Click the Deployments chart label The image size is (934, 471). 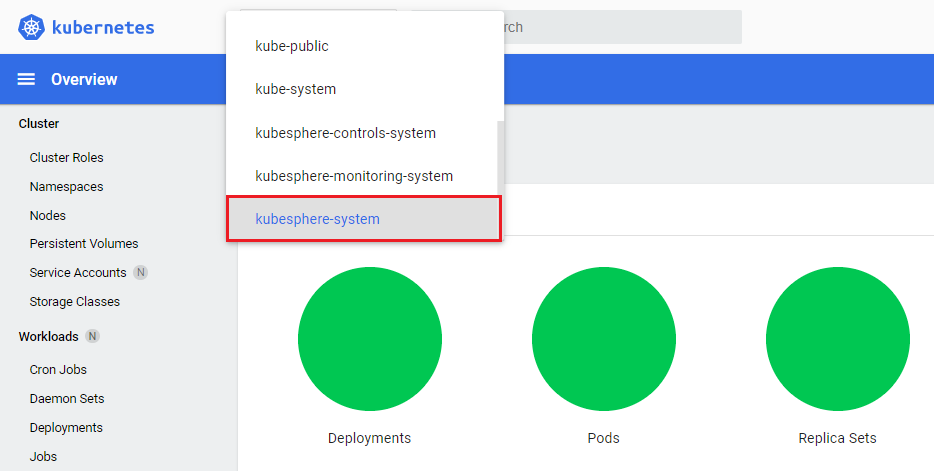tap(369, 438)
